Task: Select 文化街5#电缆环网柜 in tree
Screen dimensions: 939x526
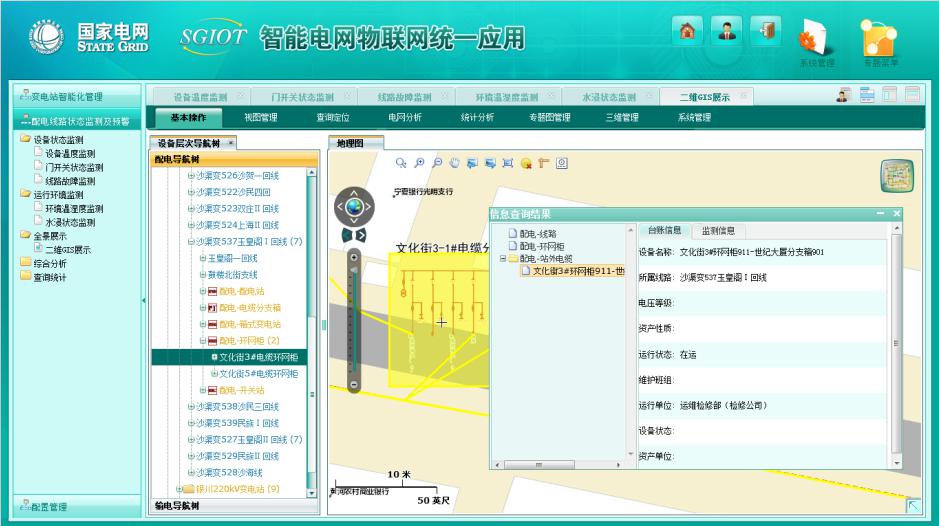Action: coord(258,374)
